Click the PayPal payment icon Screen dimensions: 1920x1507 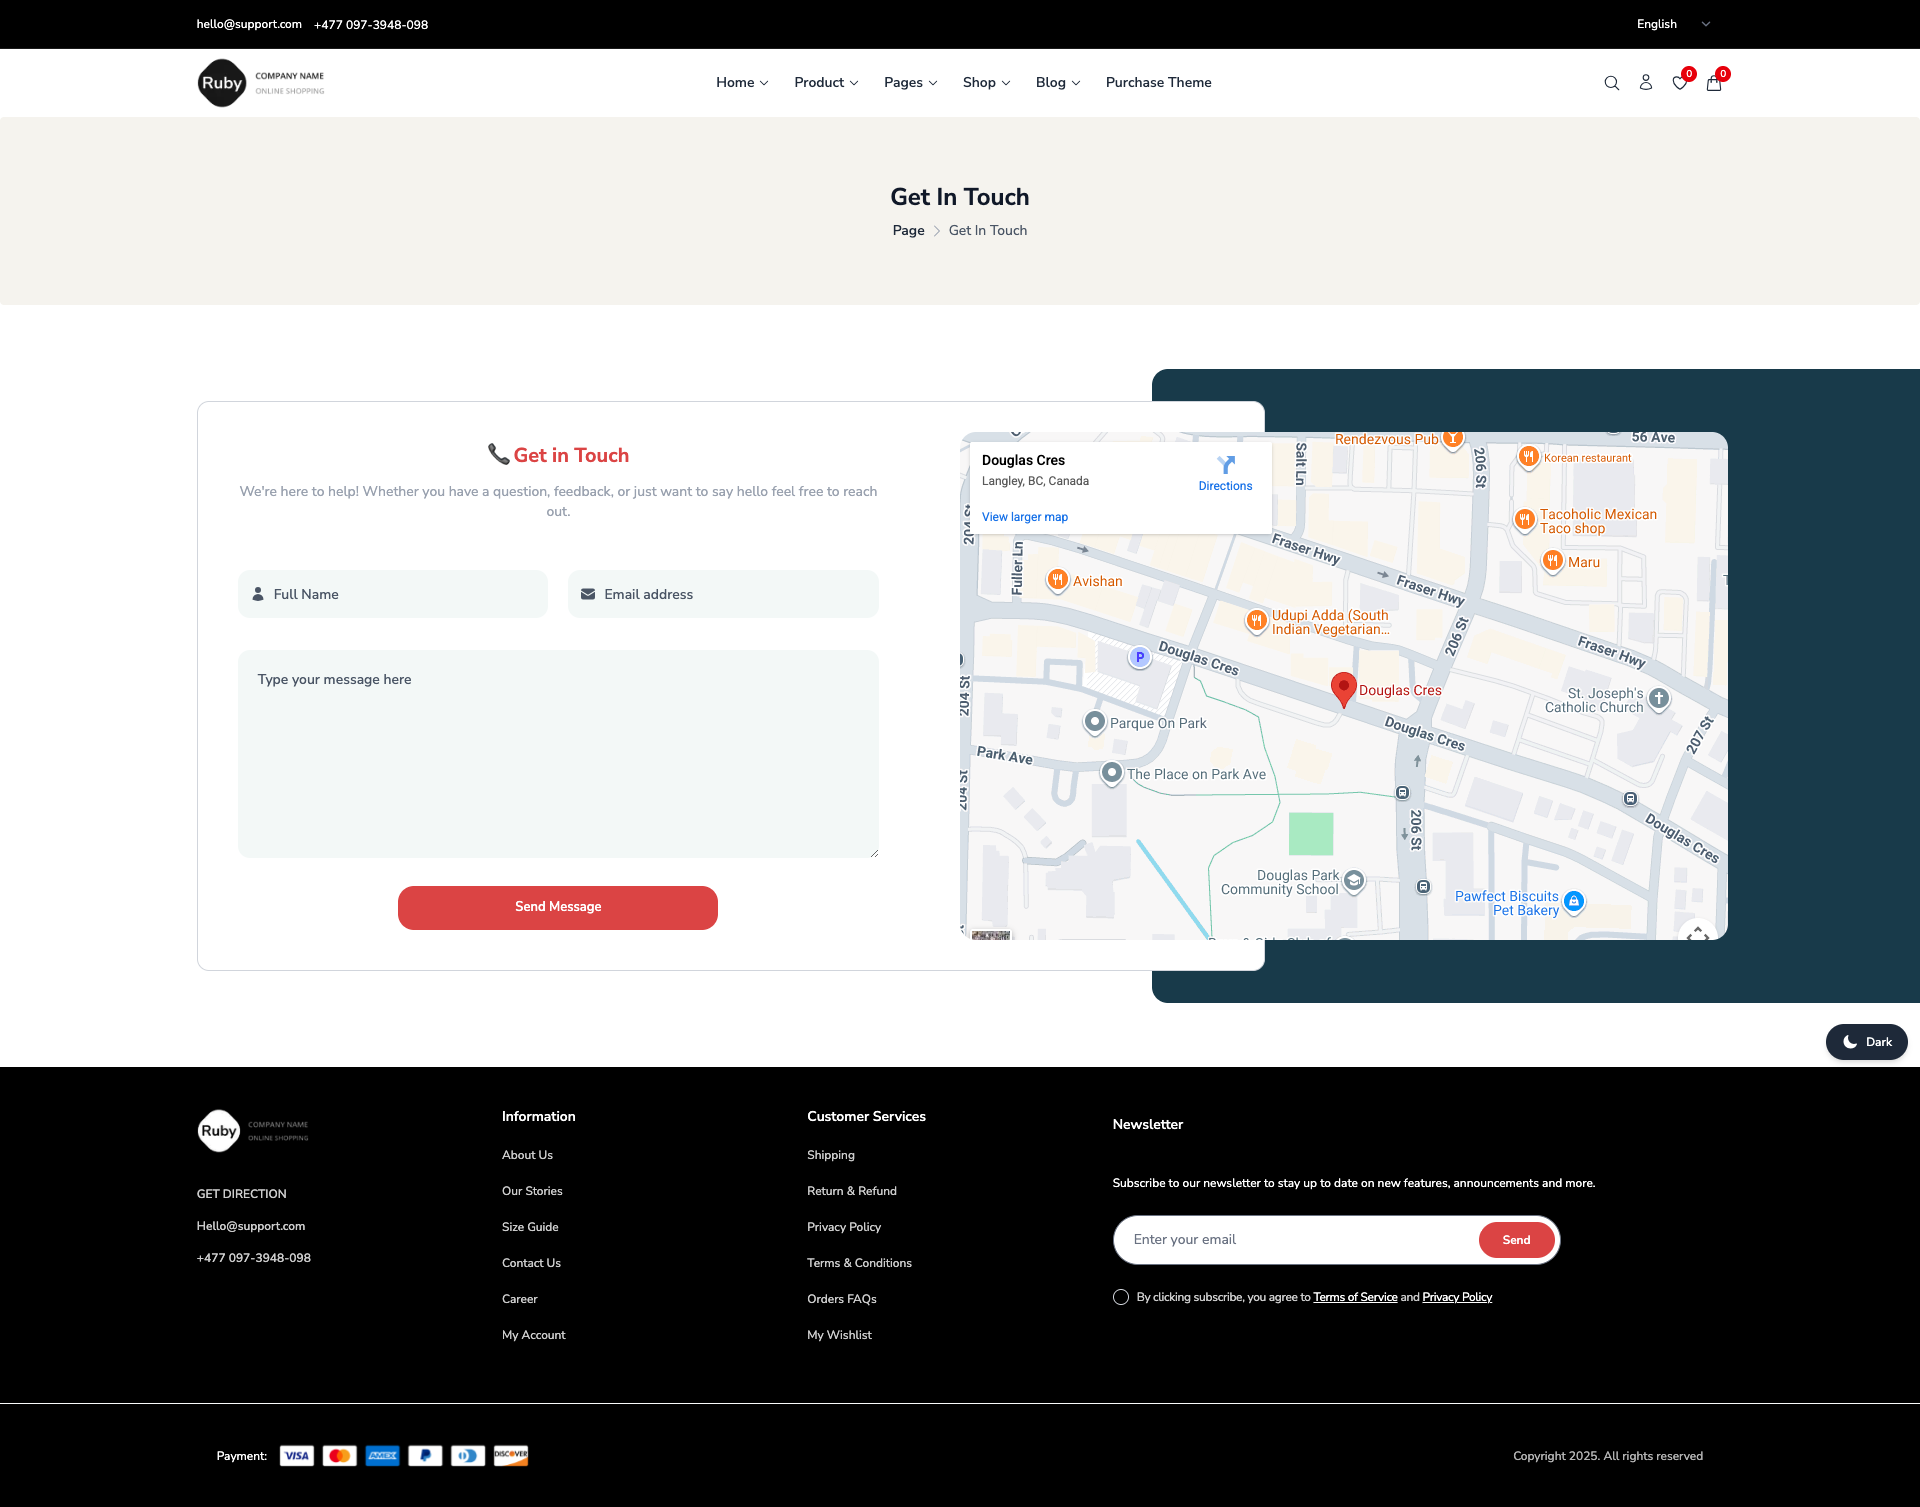click(425, 1455)
